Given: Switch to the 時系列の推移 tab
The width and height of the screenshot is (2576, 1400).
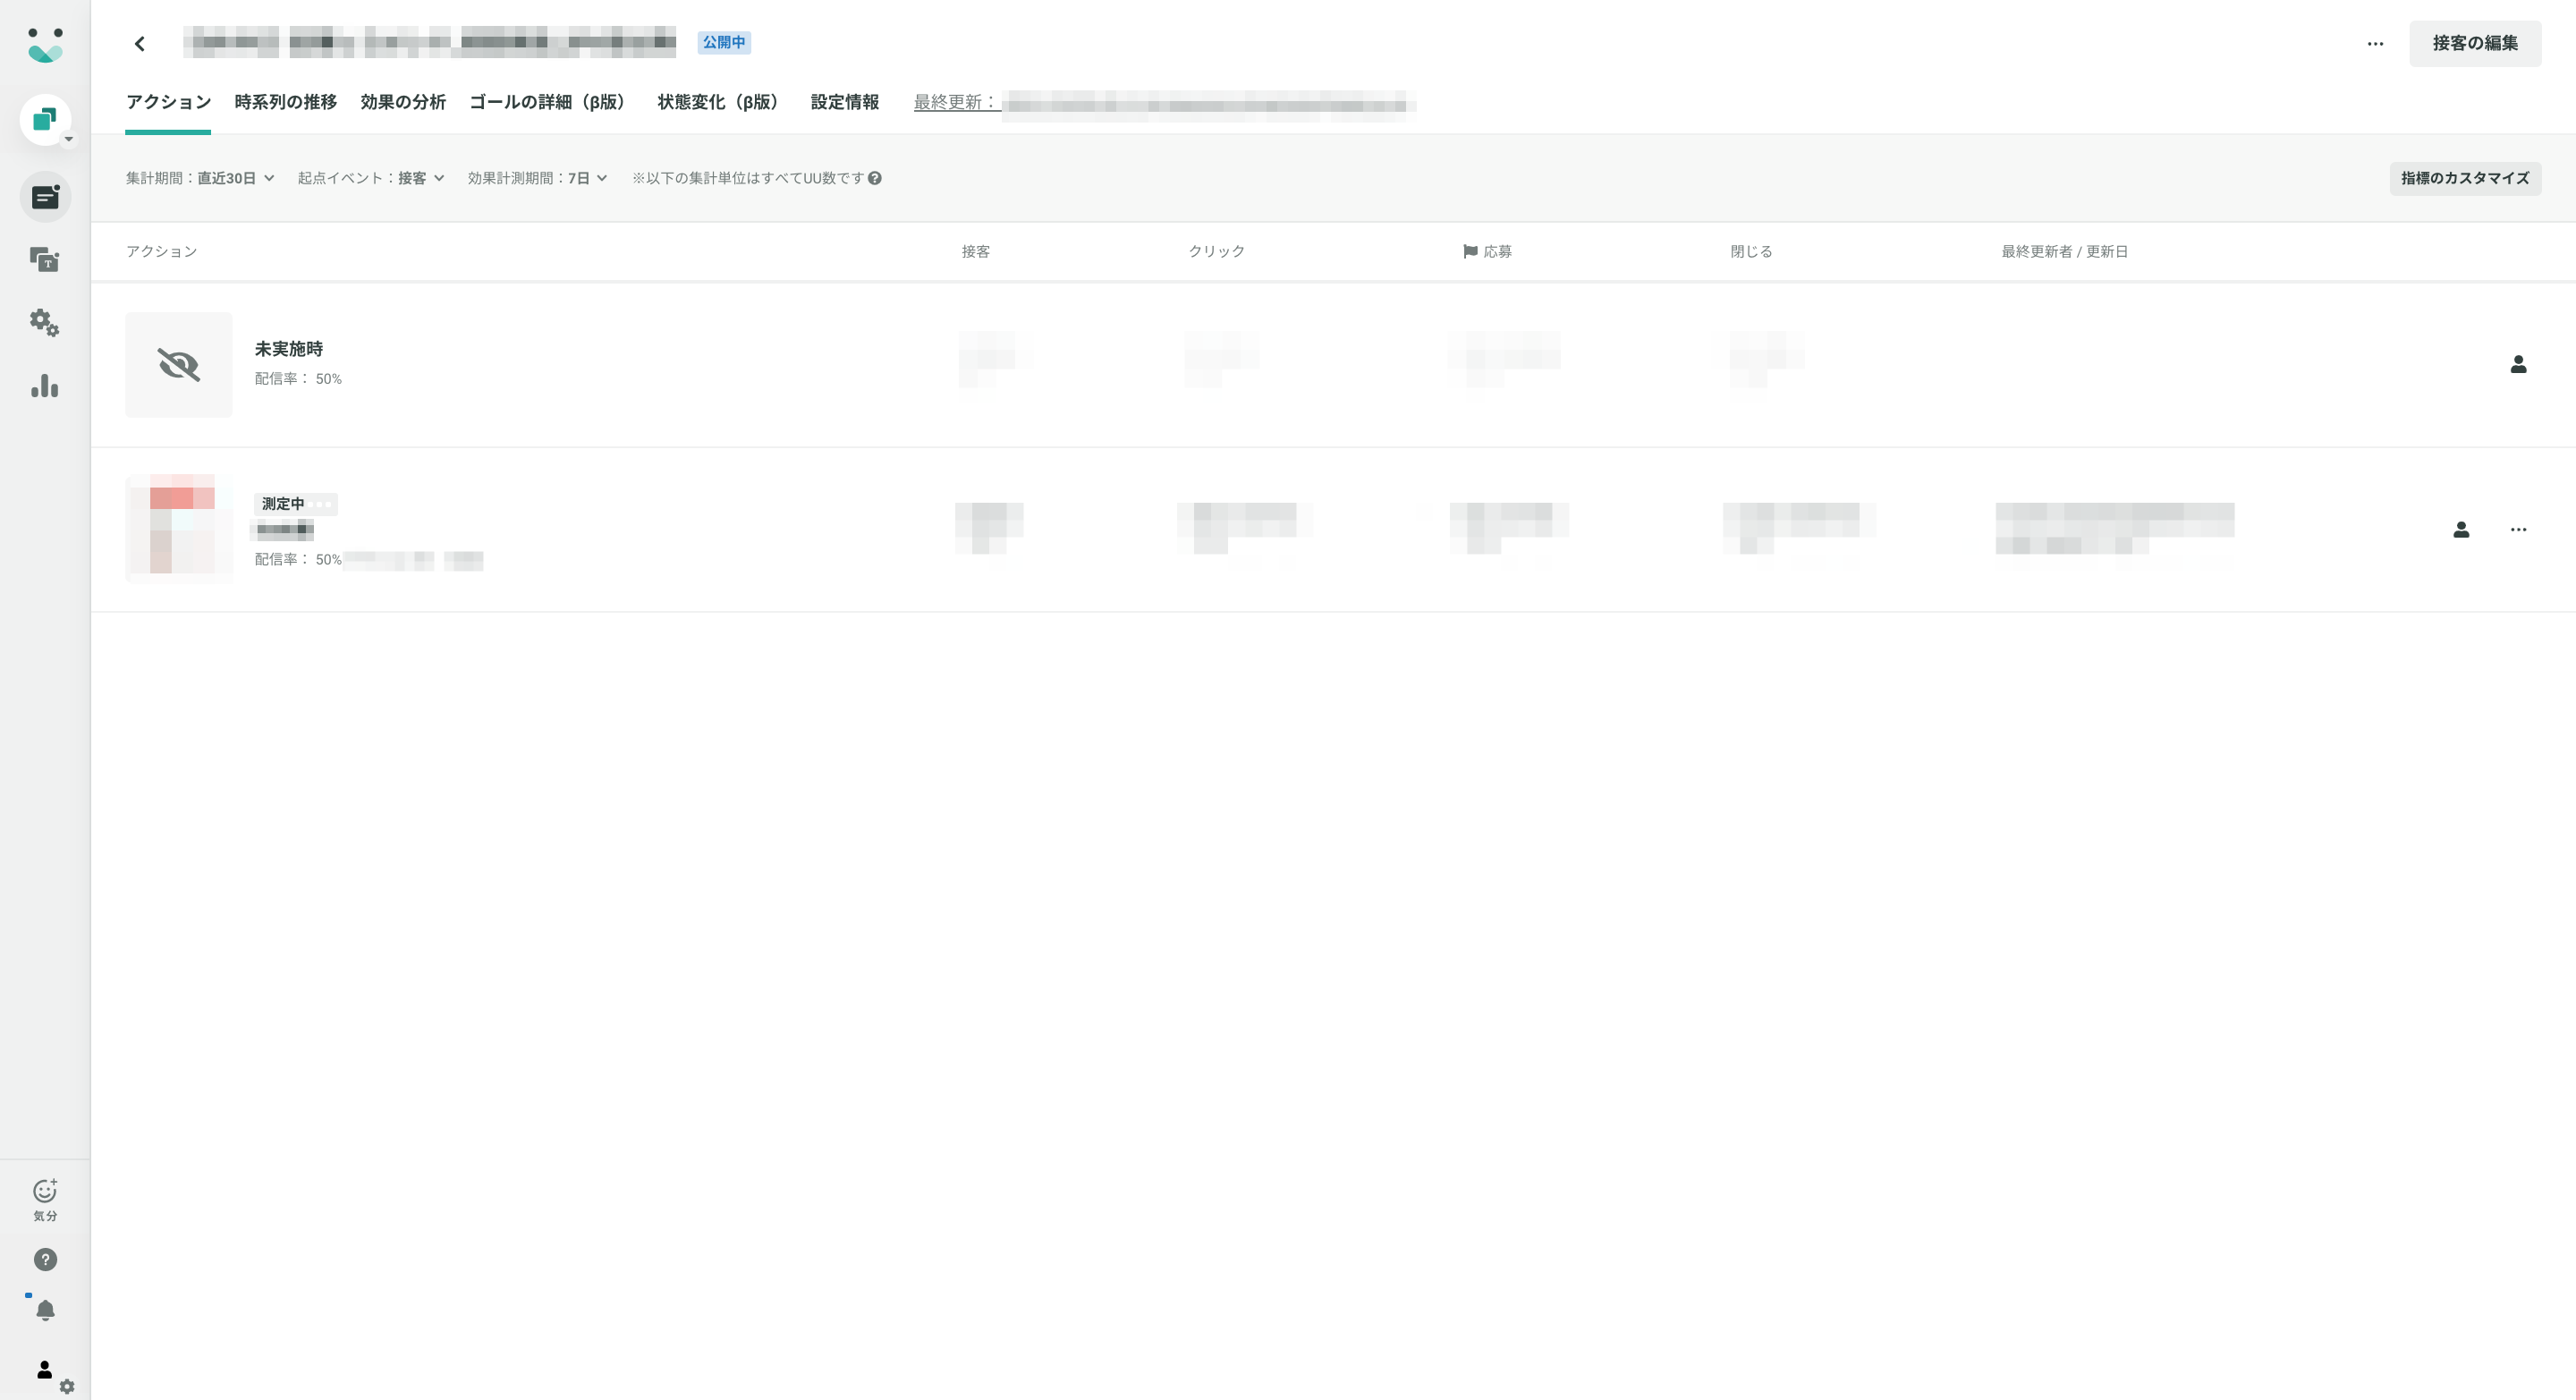Looking at the screenshot, I should 285,102.
